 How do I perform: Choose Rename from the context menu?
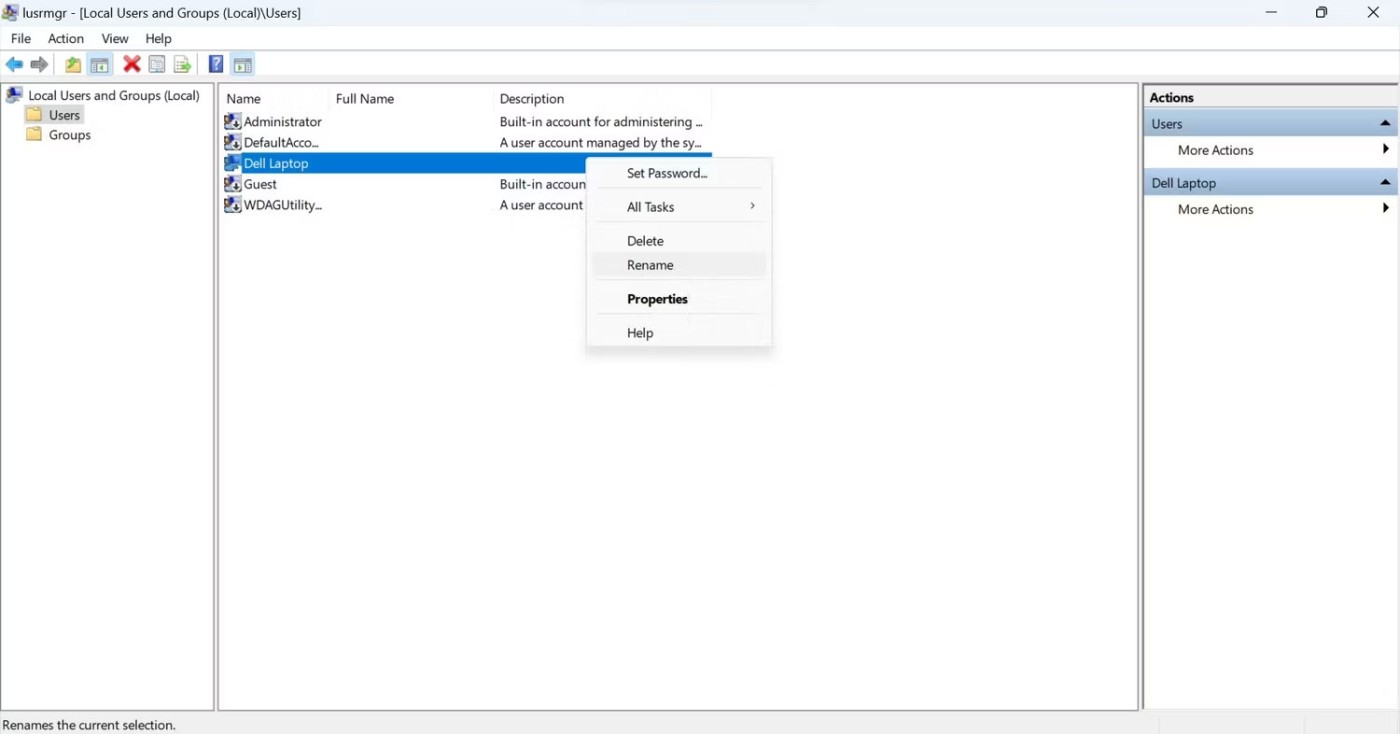650,265
